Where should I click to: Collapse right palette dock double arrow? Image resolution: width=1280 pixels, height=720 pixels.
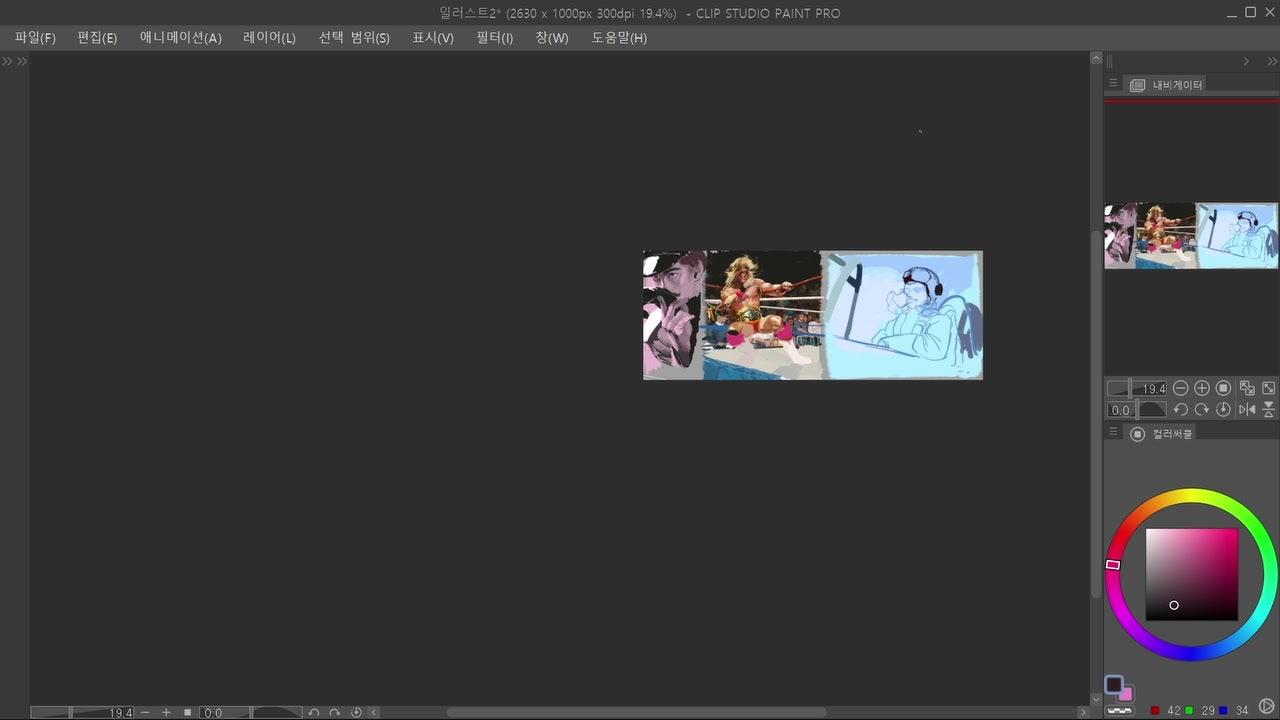(x=1272, y=61)
